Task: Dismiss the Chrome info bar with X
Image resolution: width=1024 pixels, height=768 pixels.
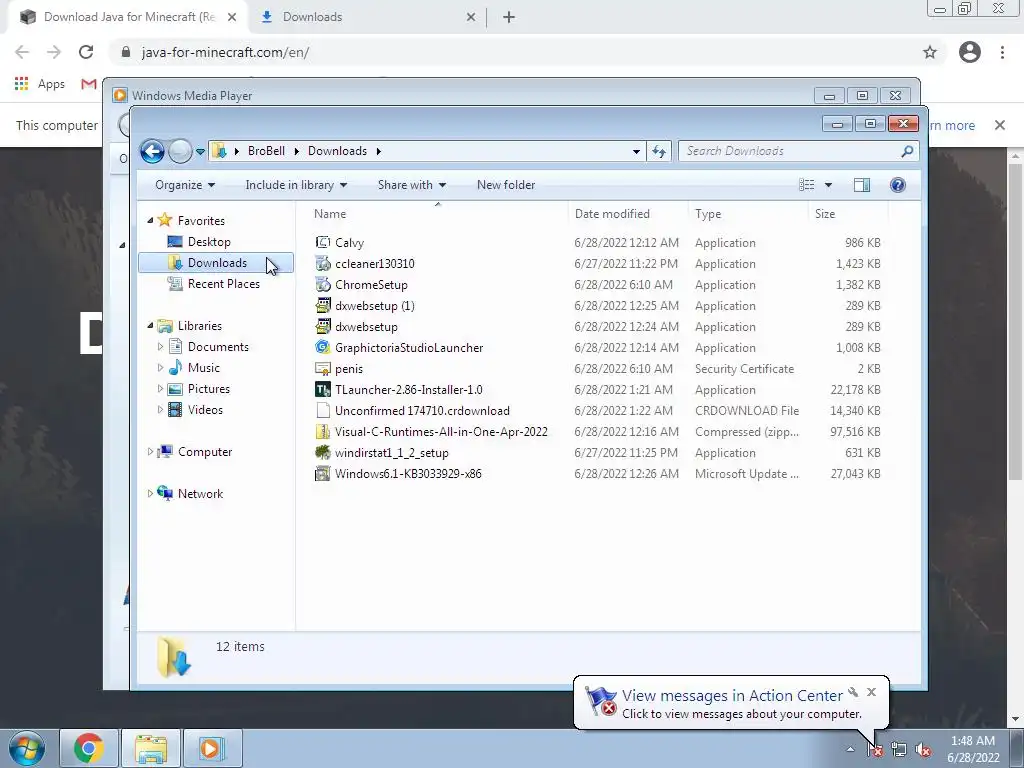Action: click(x=1000, y=125)
